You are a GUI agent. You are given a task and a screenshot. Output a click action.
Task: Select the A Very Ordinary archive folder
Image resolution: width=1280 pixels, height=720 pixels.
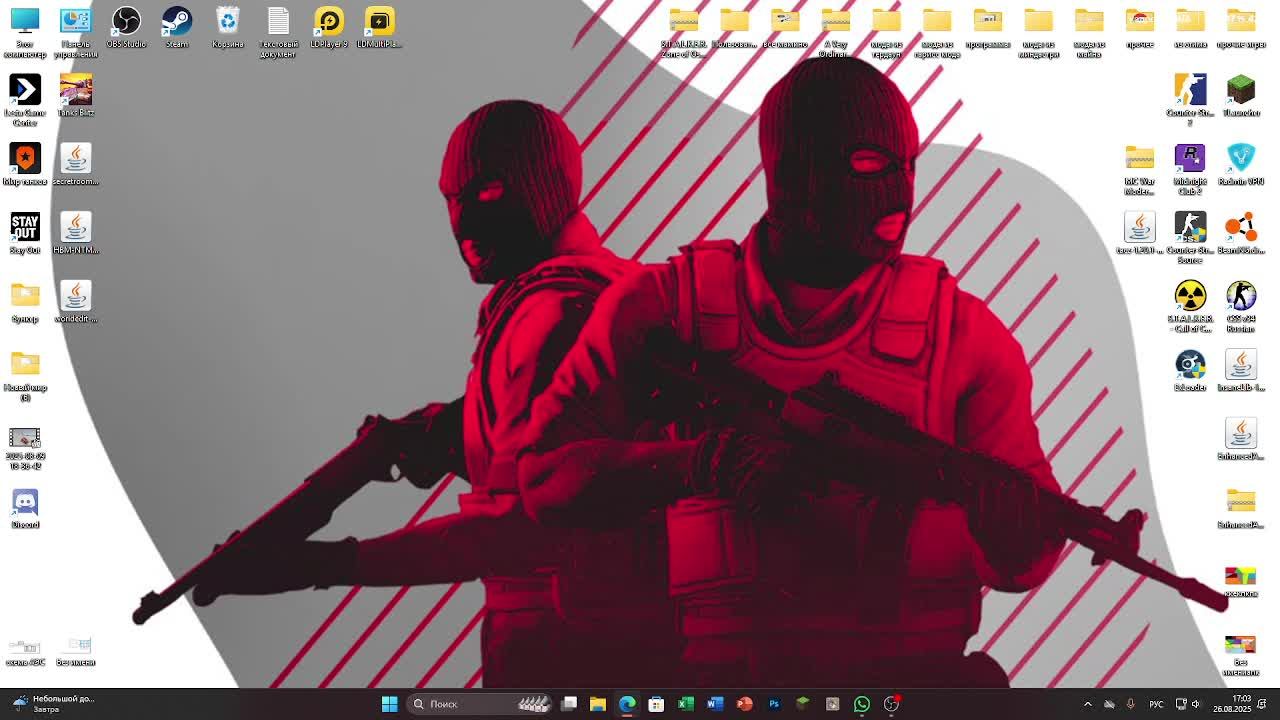(836, 32)
